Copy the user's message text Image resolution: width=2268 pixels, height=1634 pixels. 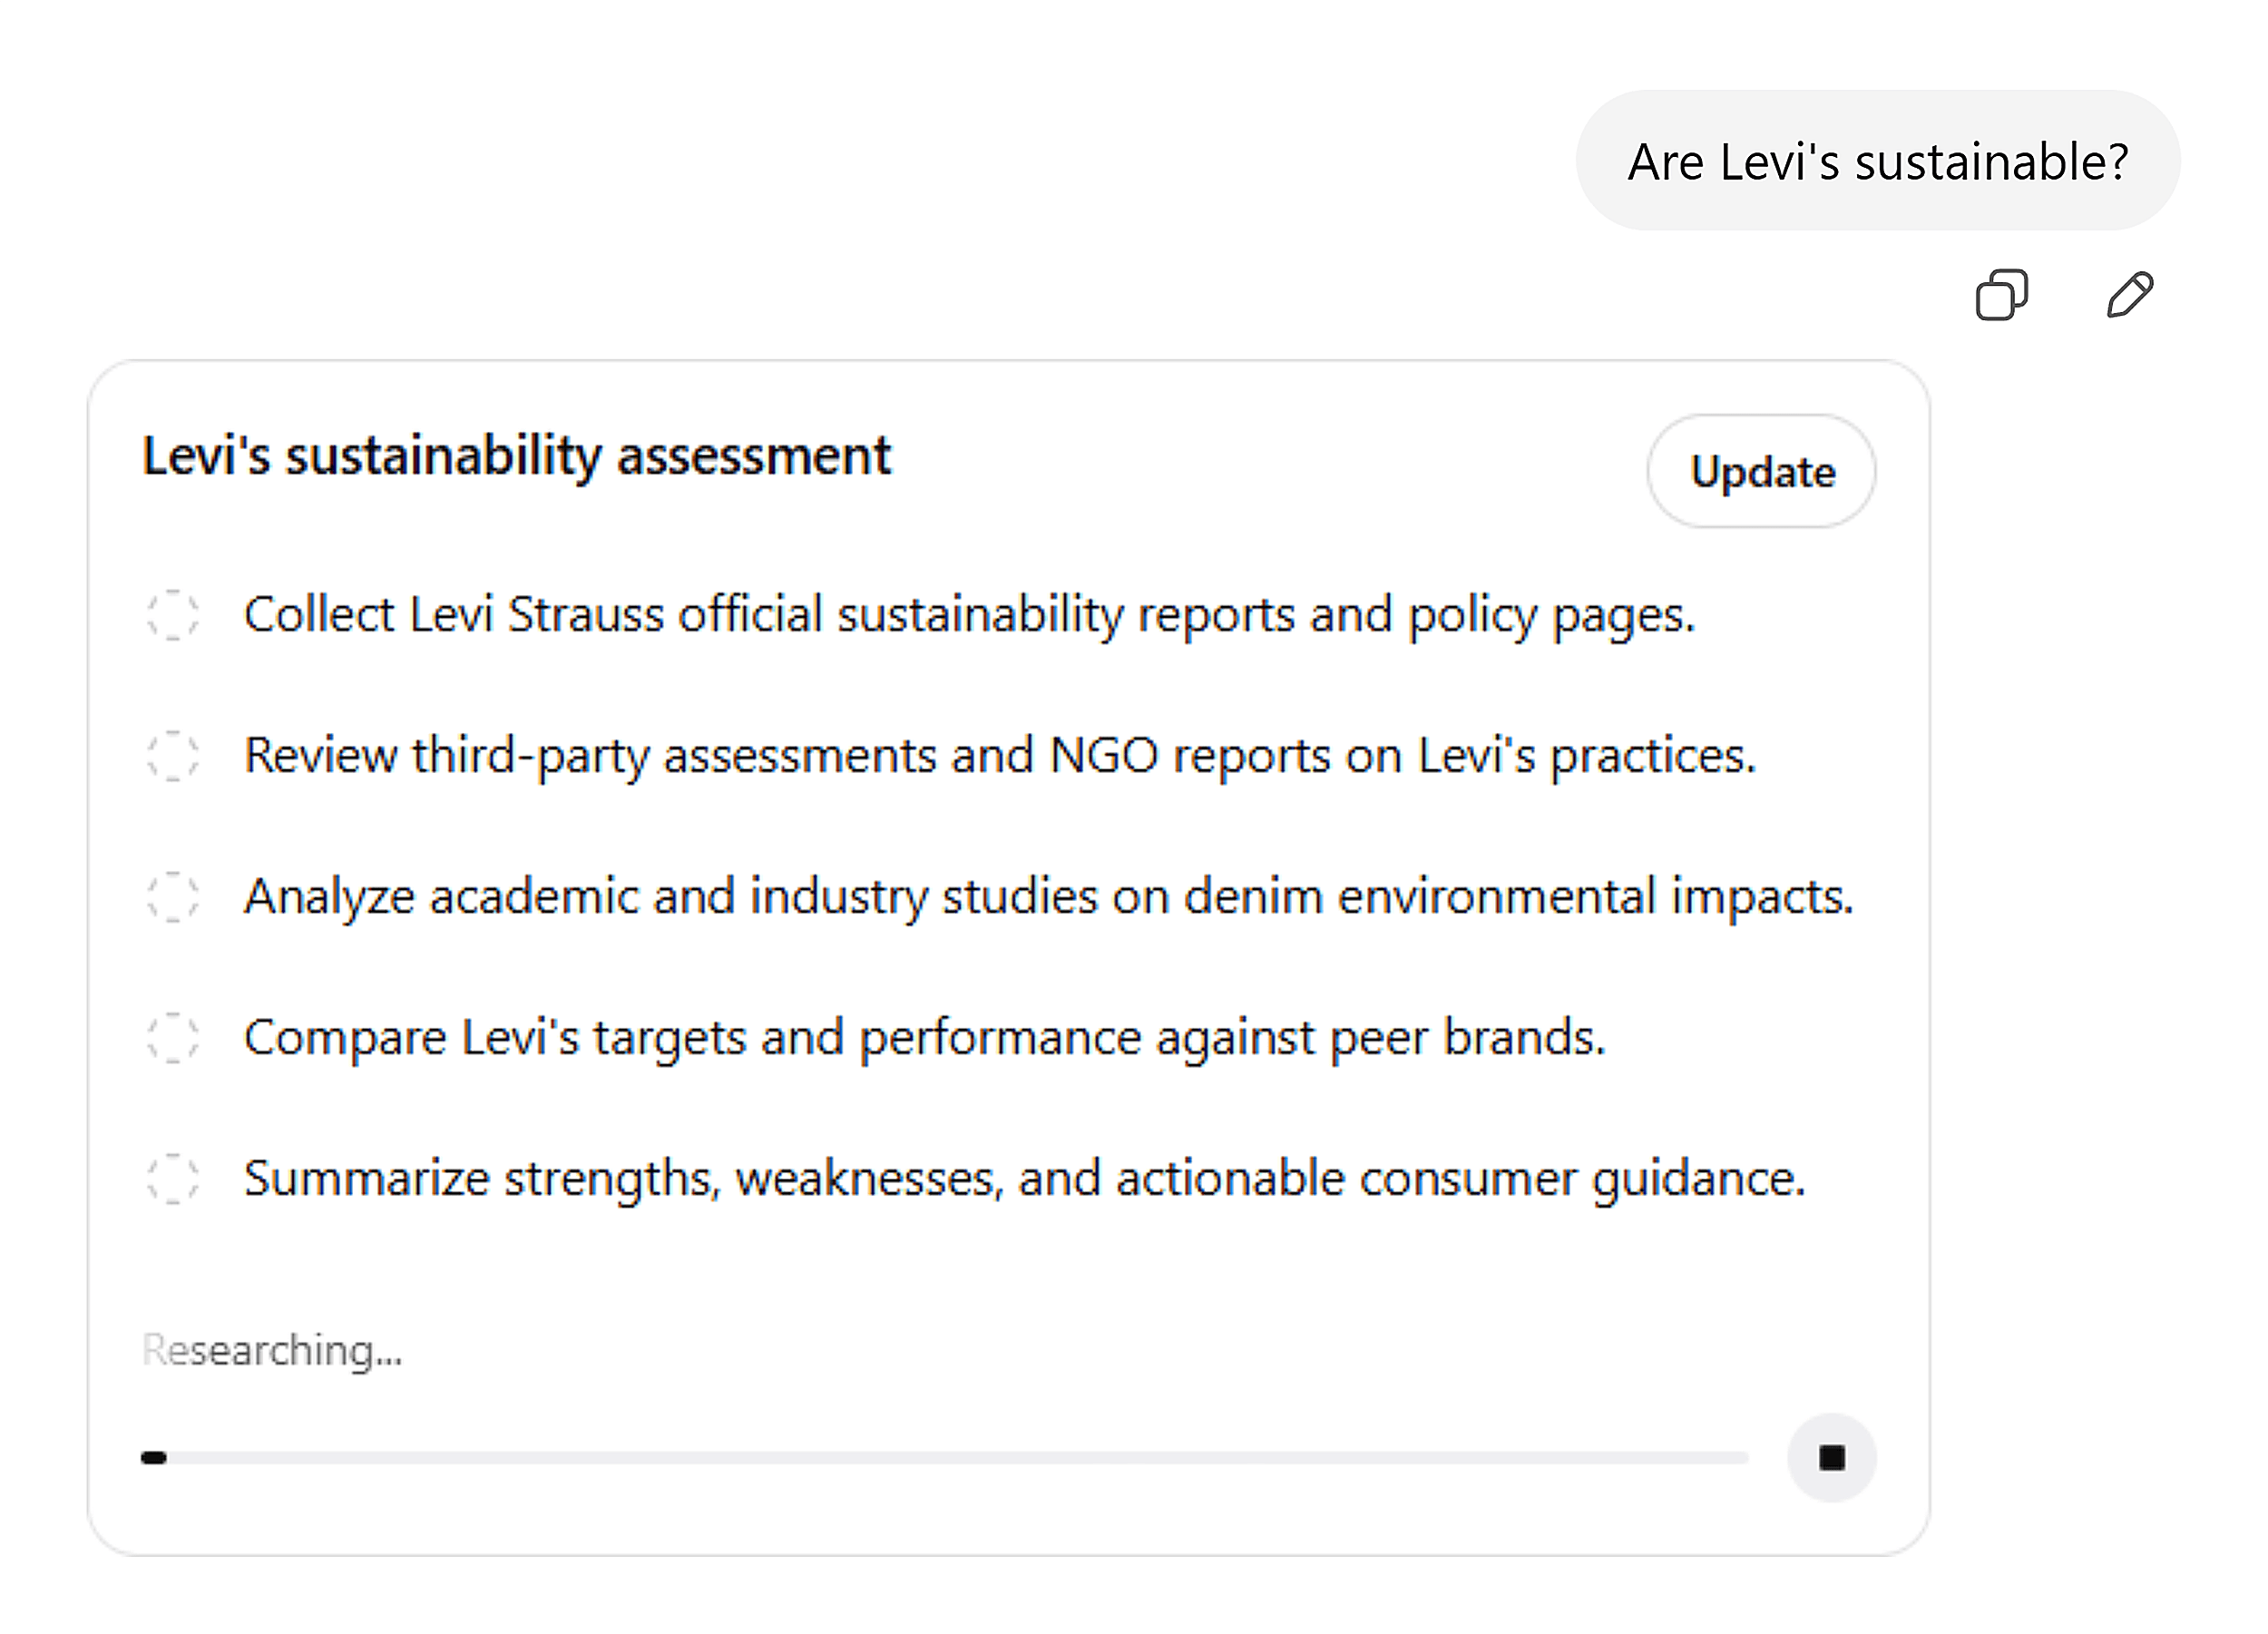tap(2002, 294)
